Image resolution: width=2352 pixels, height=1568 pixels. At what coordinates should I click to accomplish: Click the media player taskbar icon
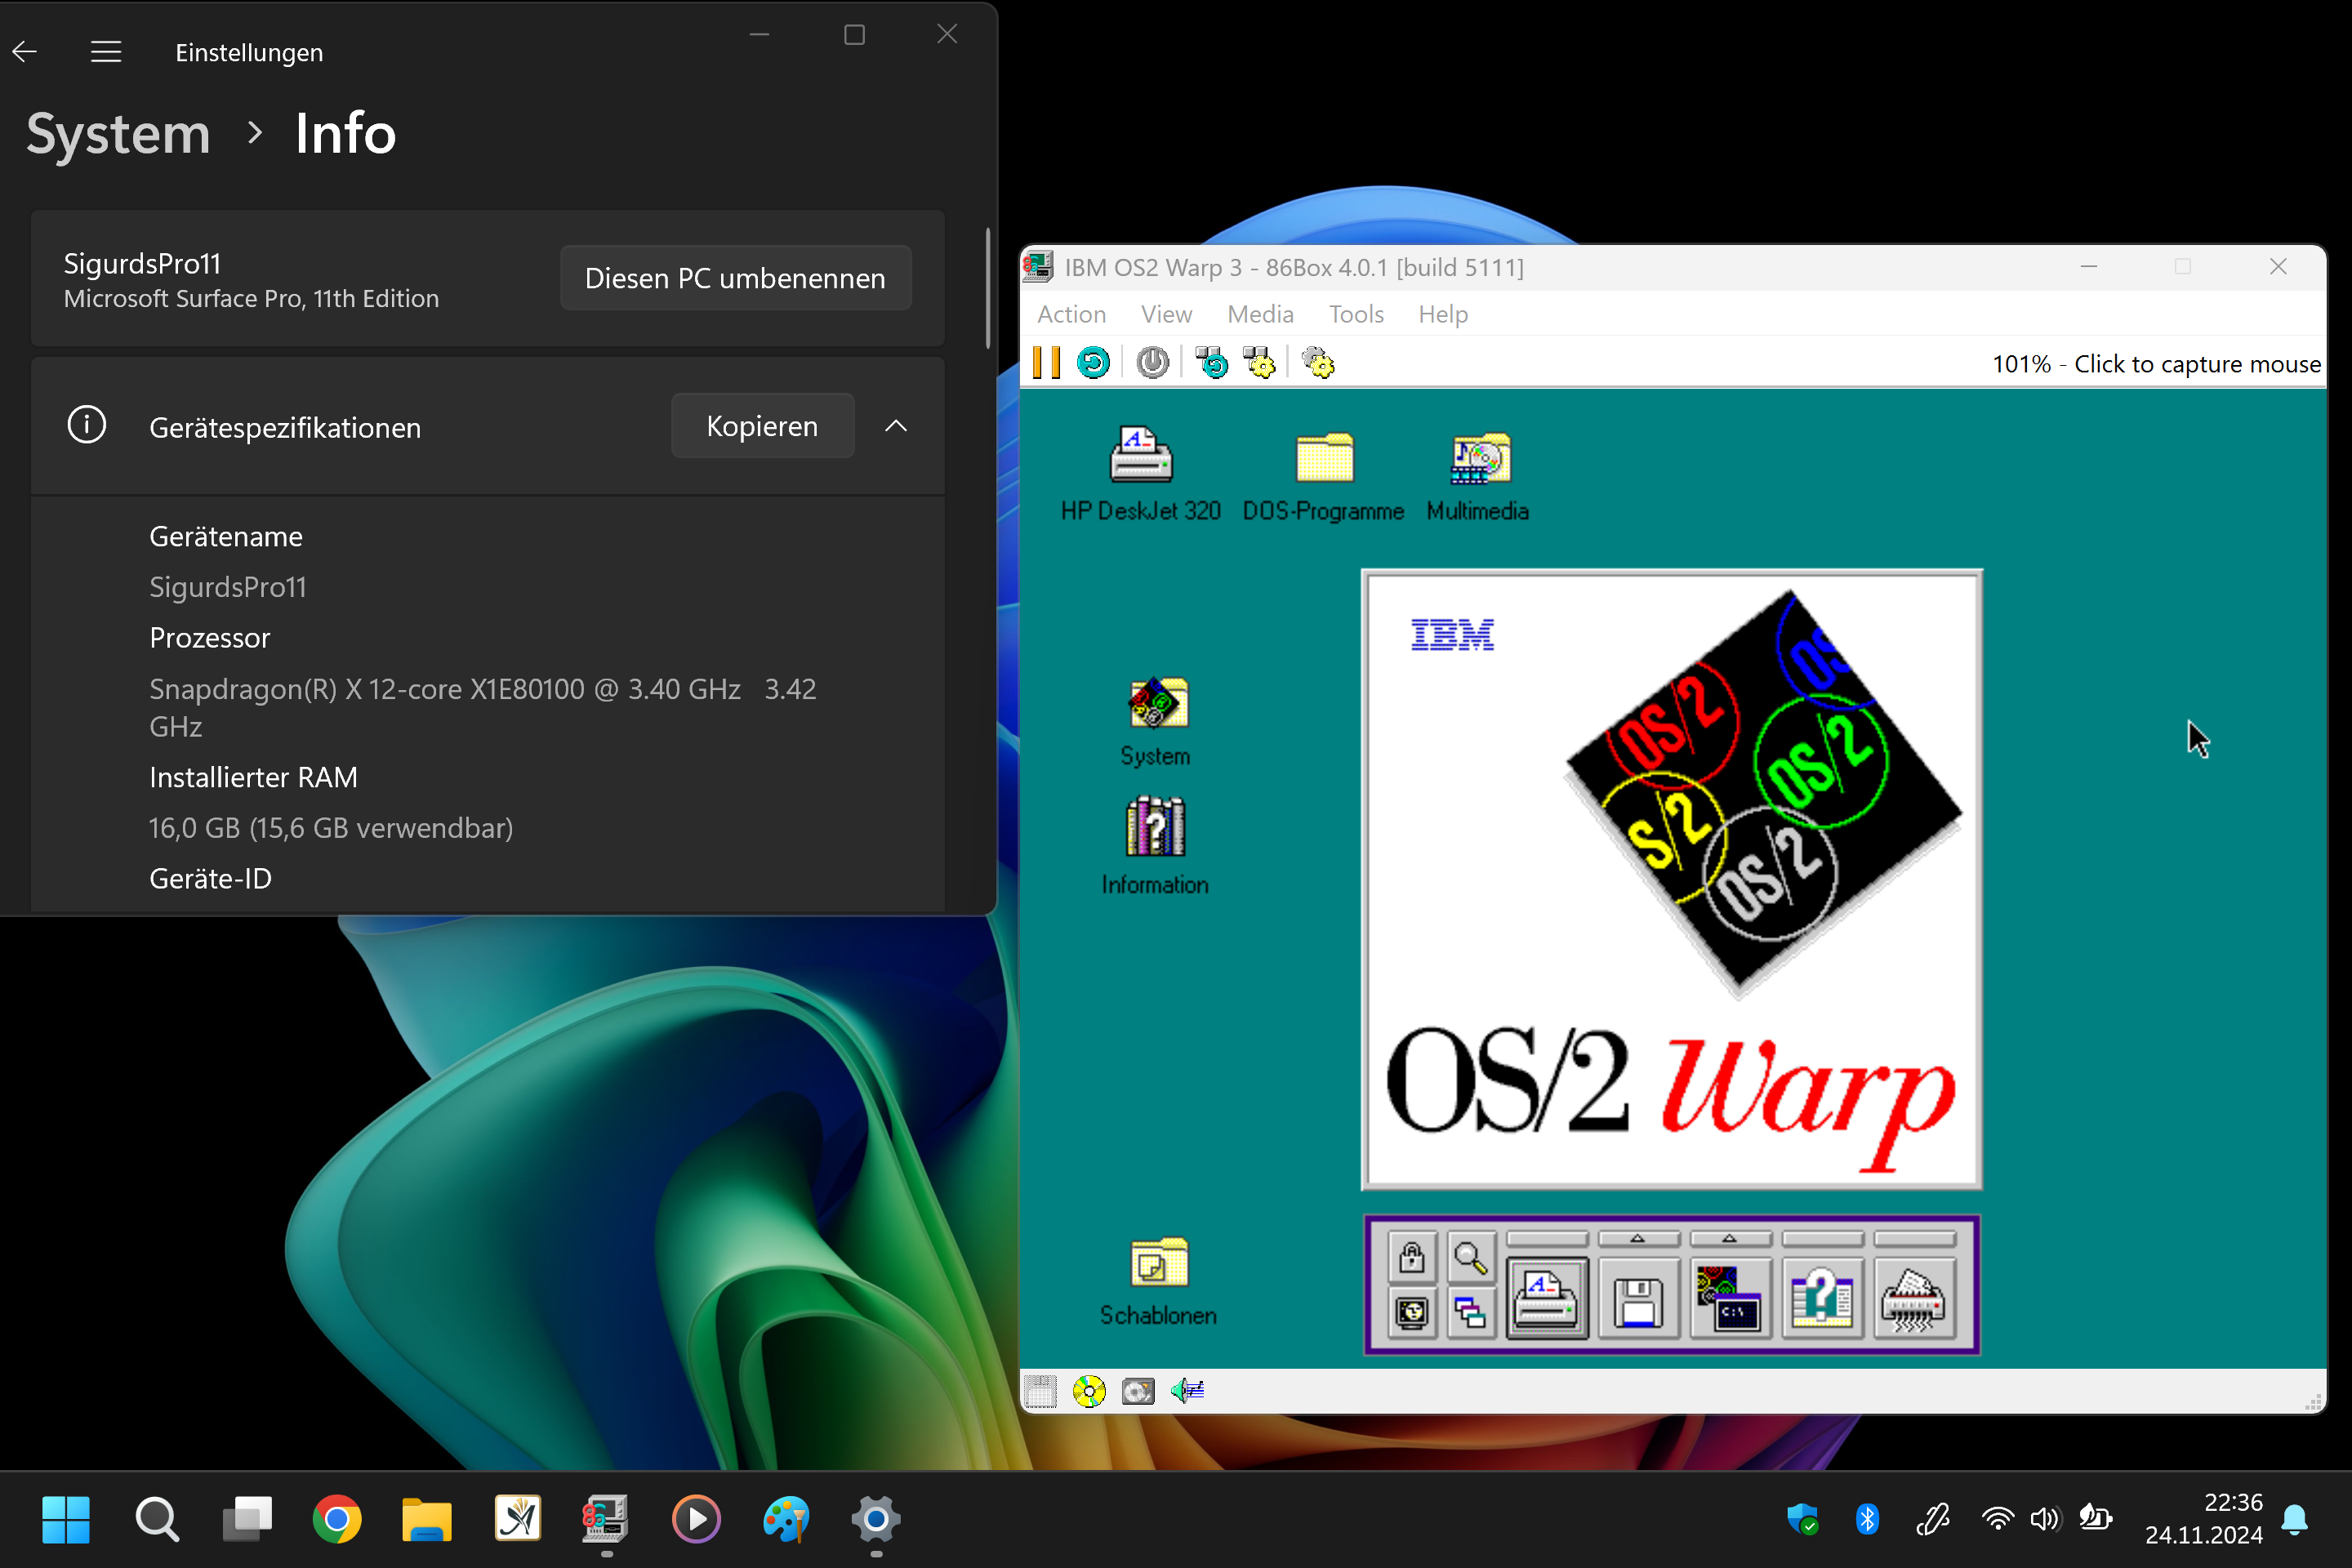[696, 1520]
